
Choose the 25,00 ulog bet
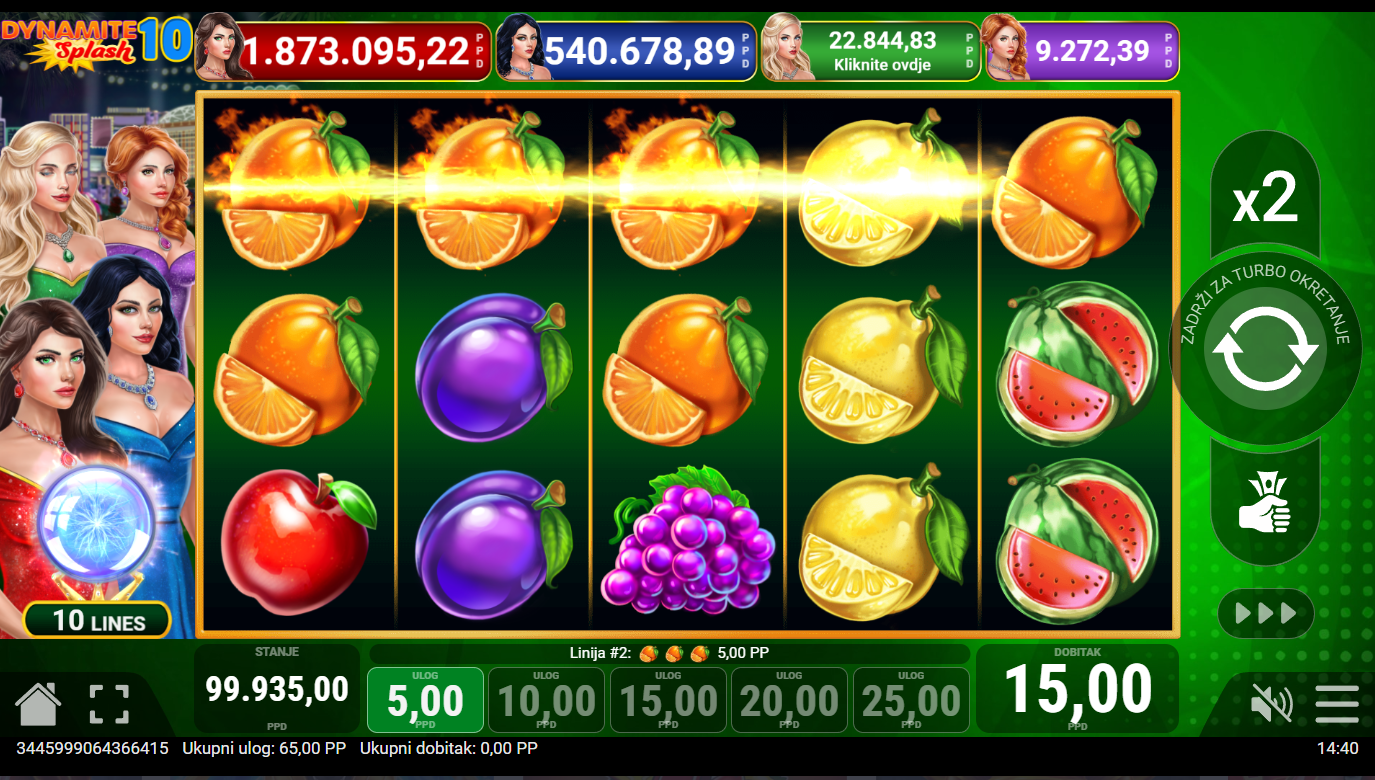point(911,700)
